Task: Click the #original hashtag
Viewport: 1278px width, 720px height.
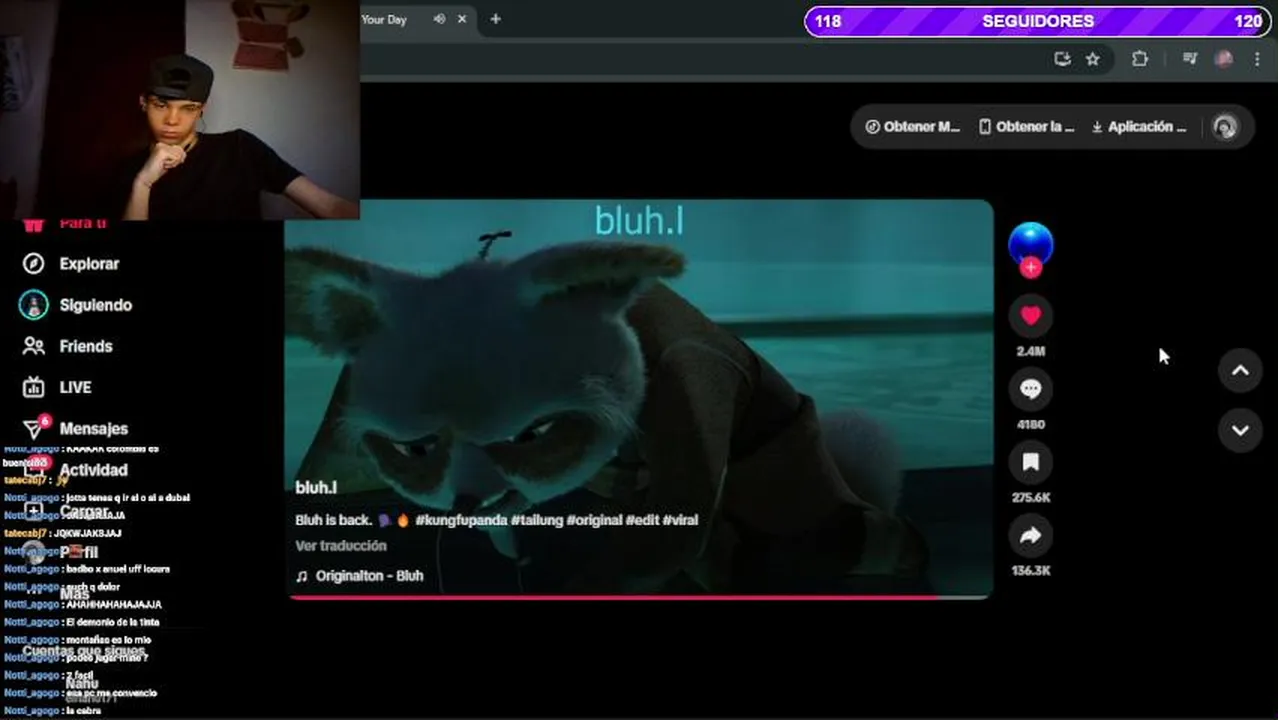Action: click(595, 520)
